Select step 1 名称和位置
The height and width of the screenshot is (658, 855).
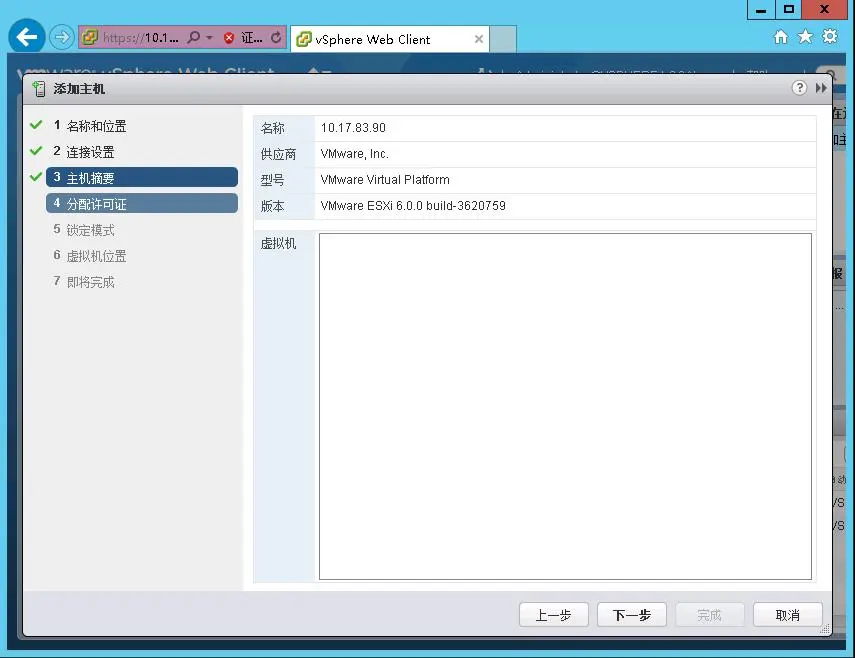(142, 126)
